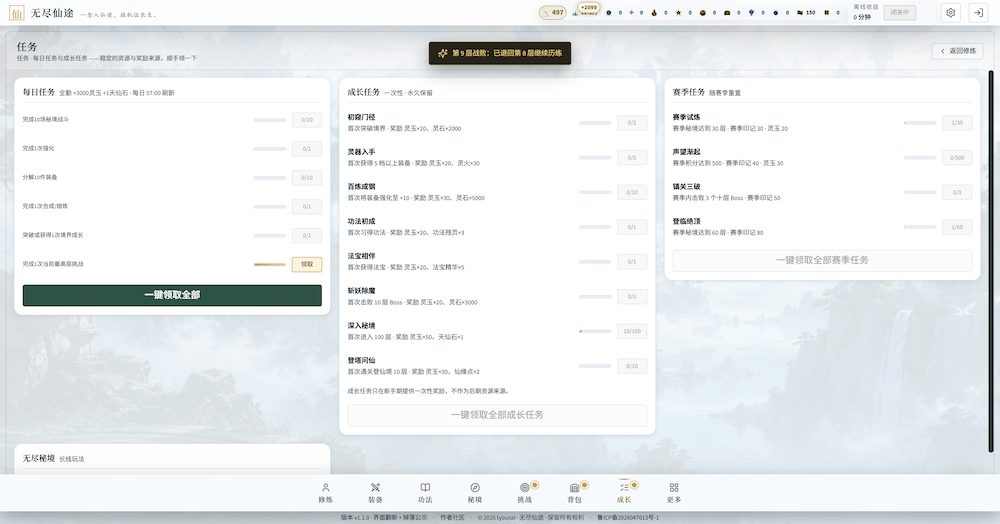Open the 作者社区 footer link
Viewport: 1000px width, 524px height.
[x=452, y=518]
